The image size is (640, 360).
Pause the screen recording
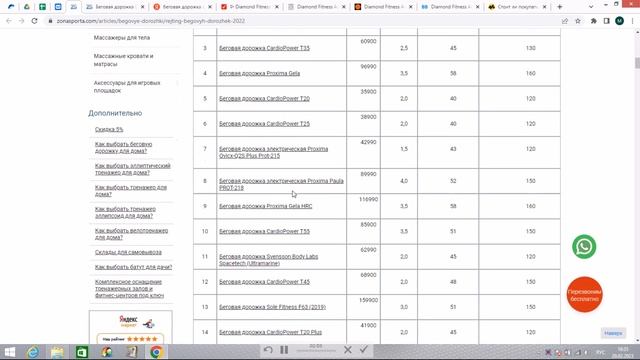click(x=284, y=350)
